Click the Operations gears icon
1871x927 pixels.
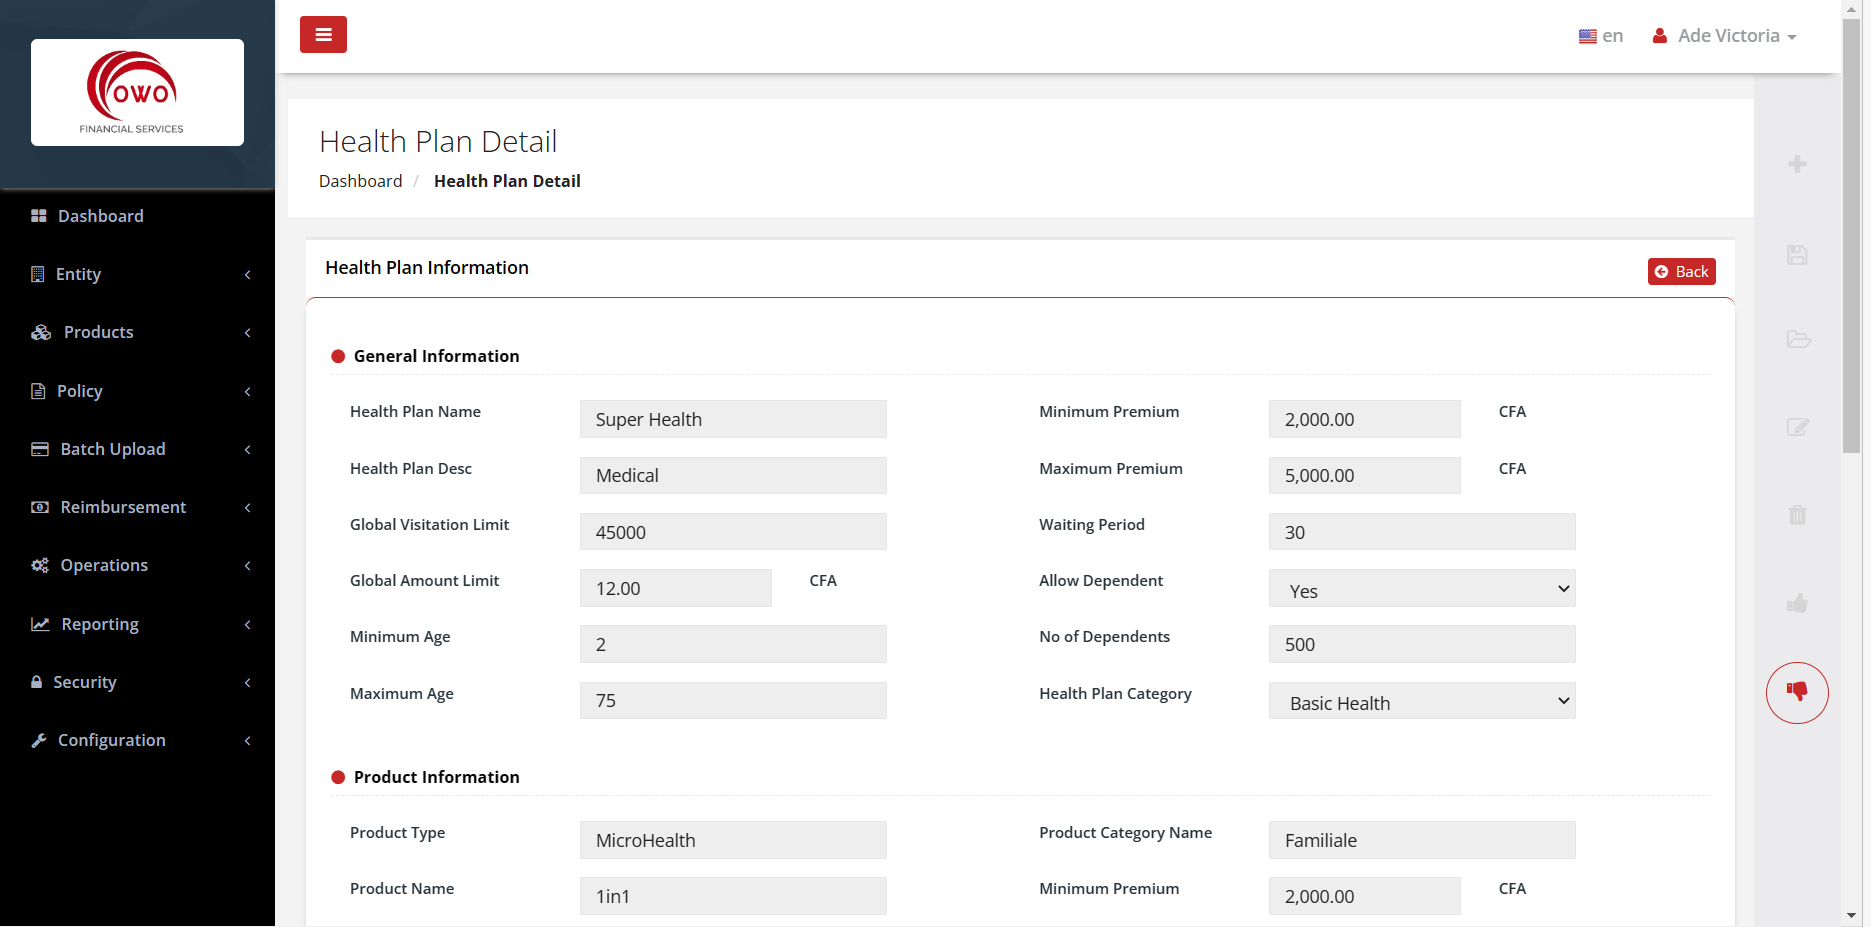(40, 565)
